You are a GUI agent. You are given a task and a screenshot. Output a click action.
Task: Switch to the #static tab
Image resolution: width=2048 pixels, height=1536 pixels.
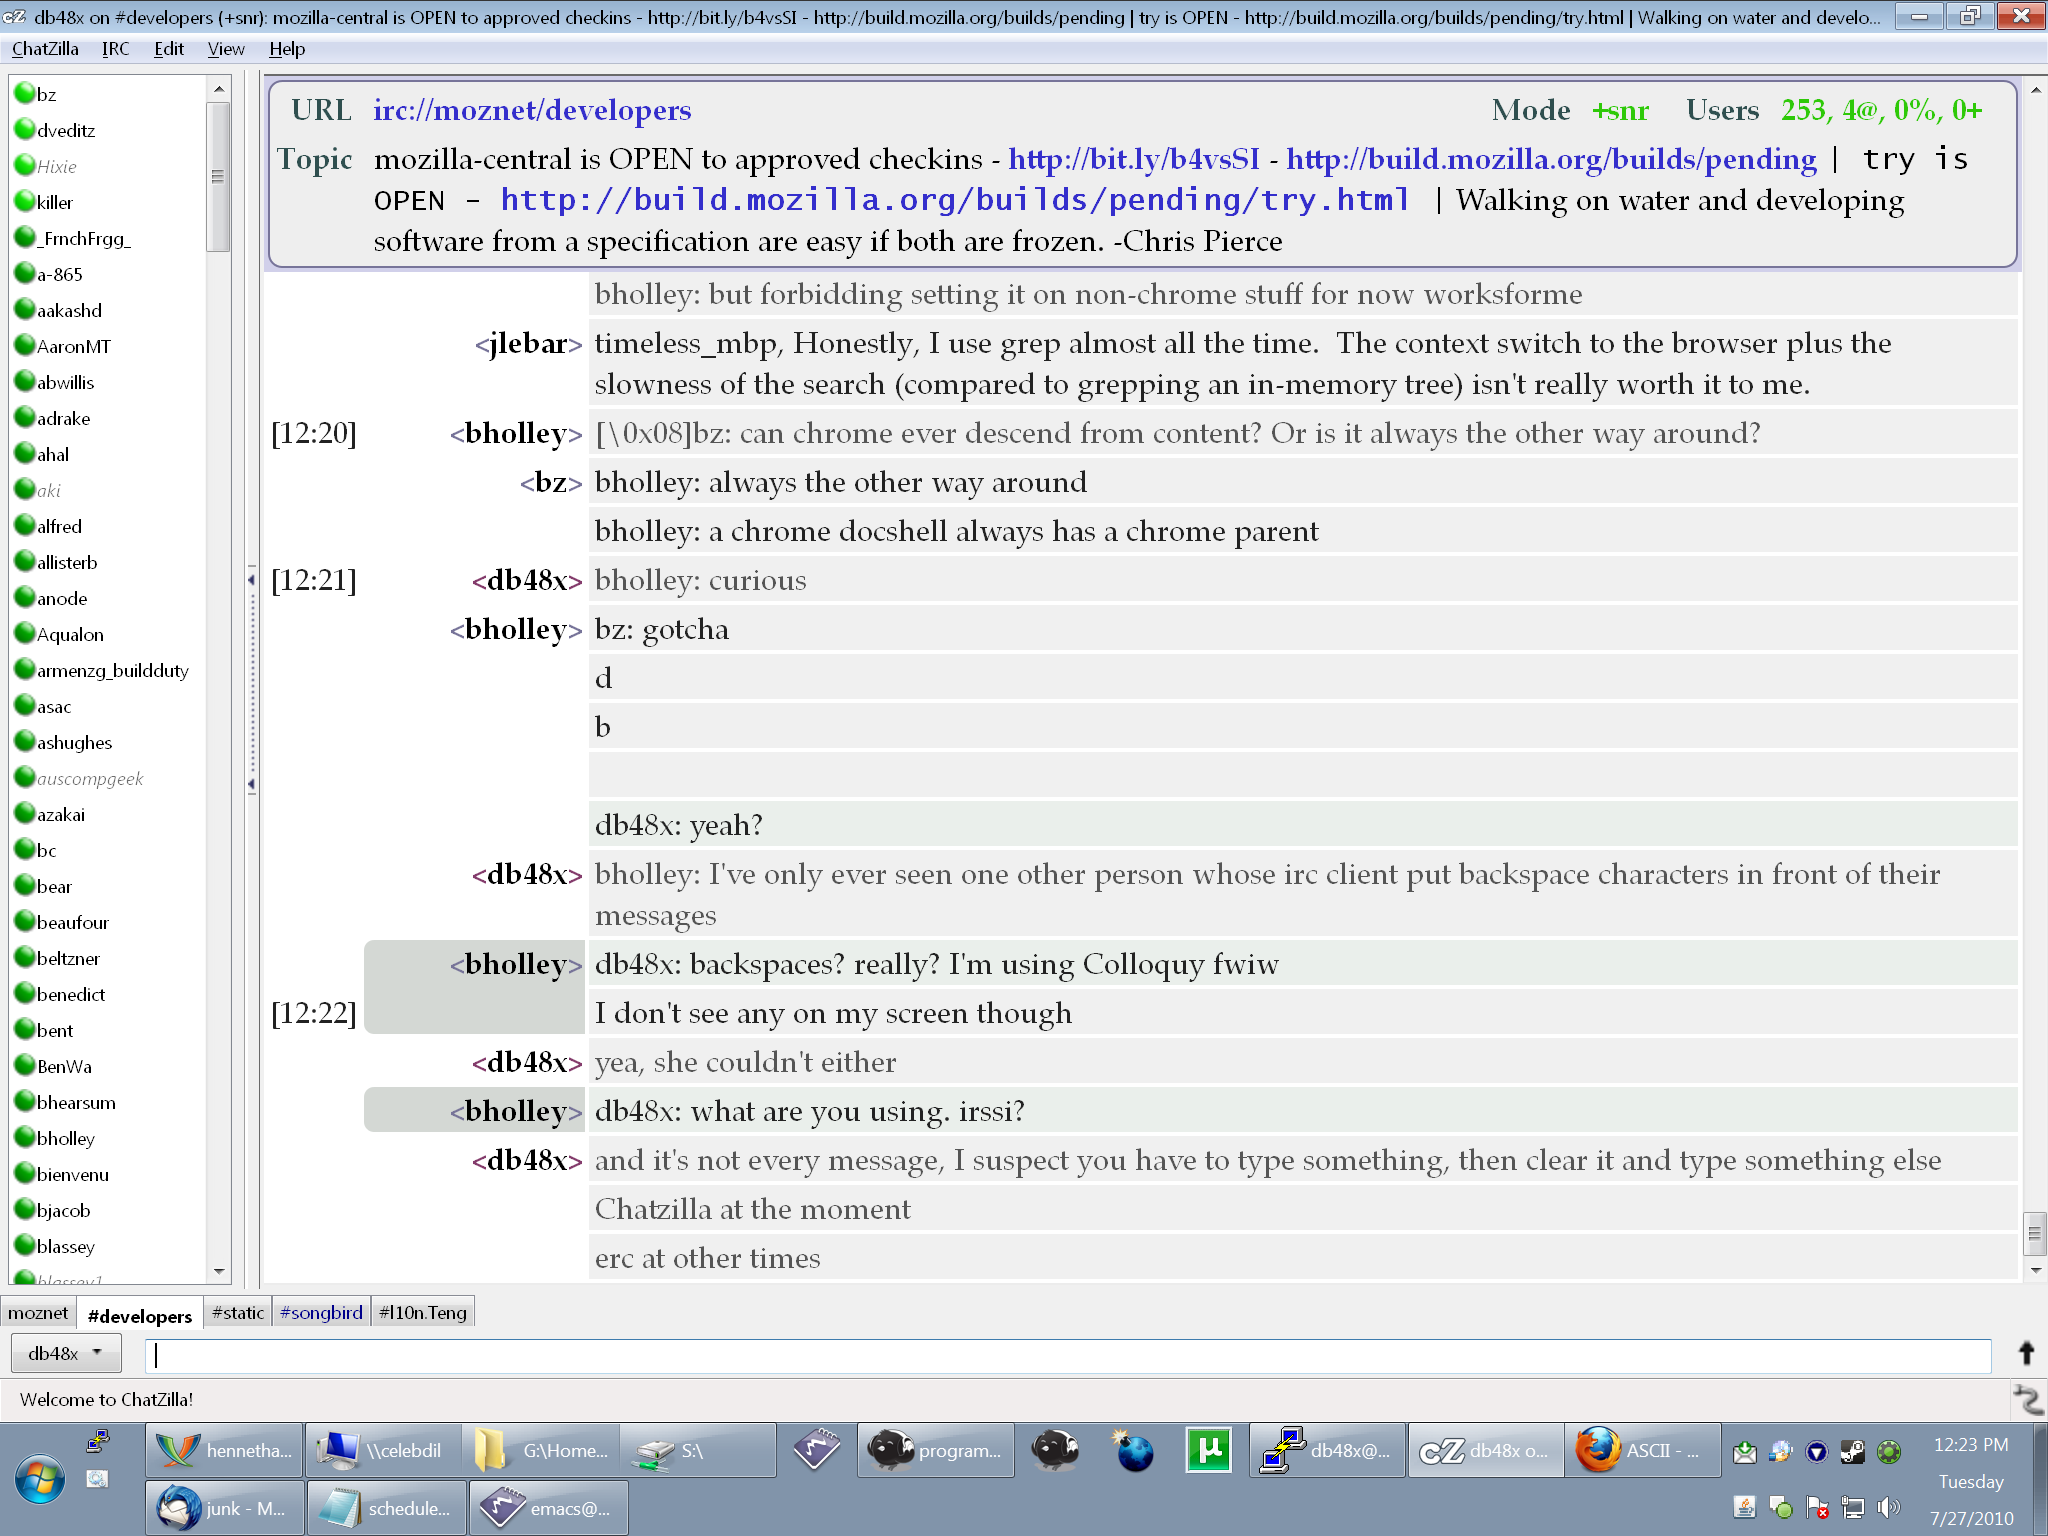pyautogui.click(x=238, y=1312)
